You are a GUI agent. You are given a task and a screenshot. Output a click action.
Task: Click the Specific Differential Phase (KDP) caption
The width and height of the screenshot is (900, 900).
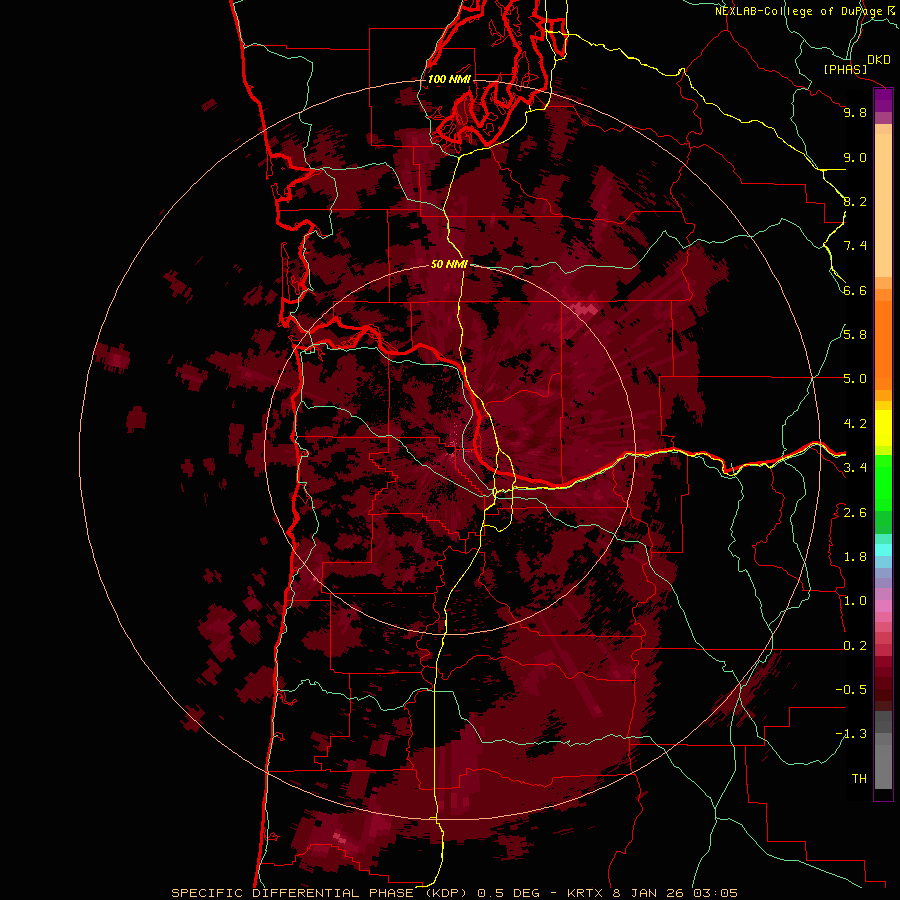[x=317, y=893]
